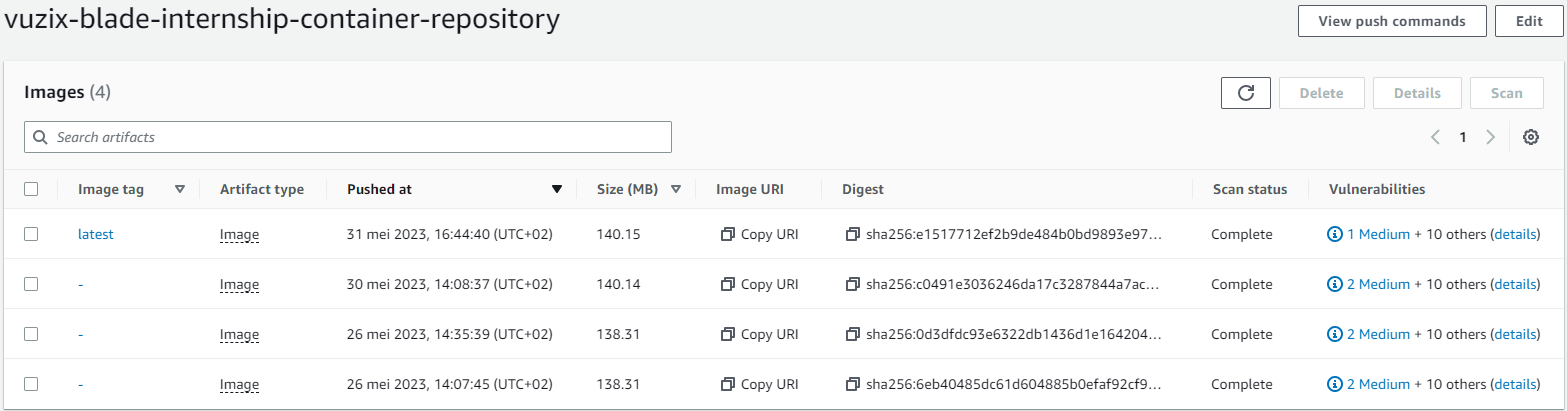The width and height of the screenshot is (1567, 411).
Task: Click the Digest column header
Action: pos(863,189)
